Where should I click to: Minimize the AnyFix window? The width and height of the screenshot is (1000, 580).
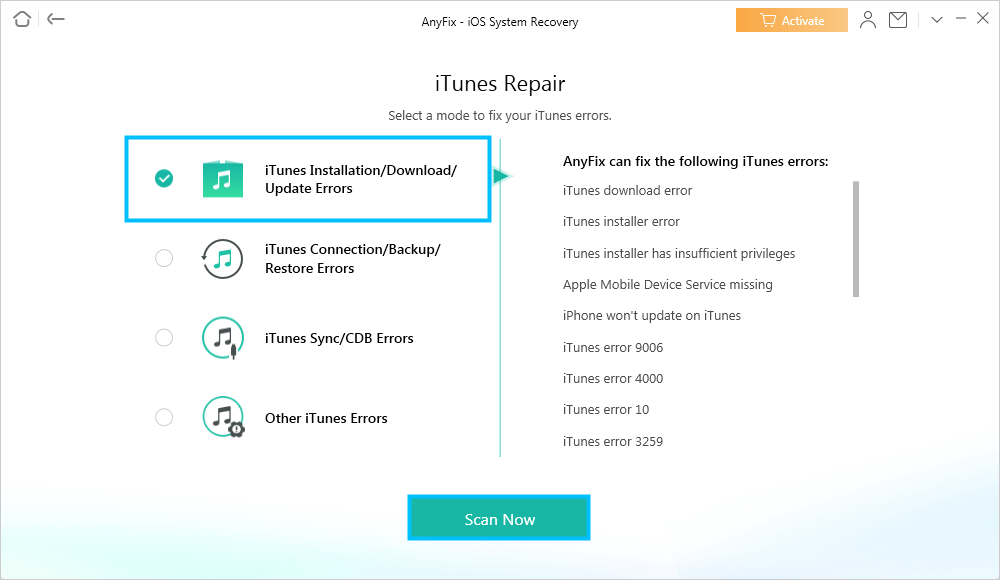pos(959,20)
